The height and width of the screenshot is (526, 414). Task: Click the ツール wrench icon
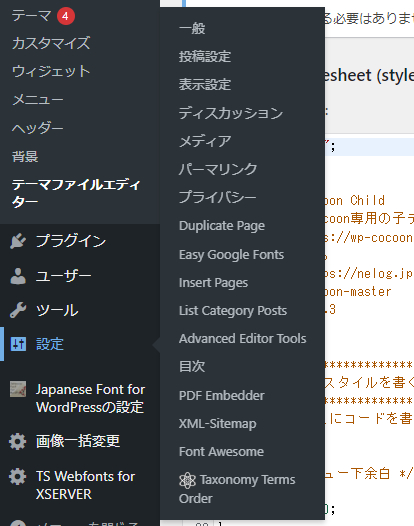click(18, 310)
